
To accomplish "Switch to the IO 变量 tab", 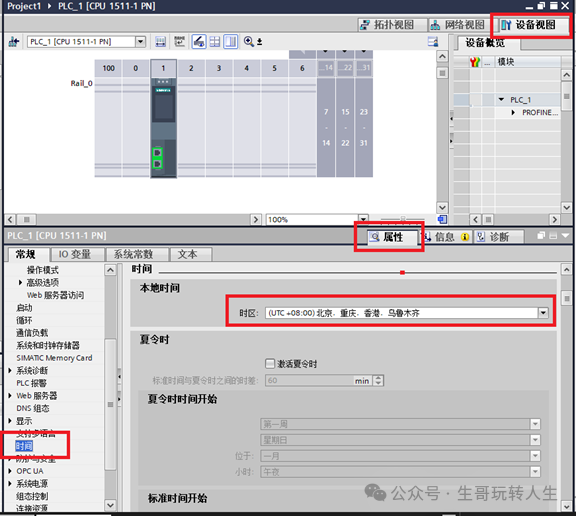I will tap(75, 254).
